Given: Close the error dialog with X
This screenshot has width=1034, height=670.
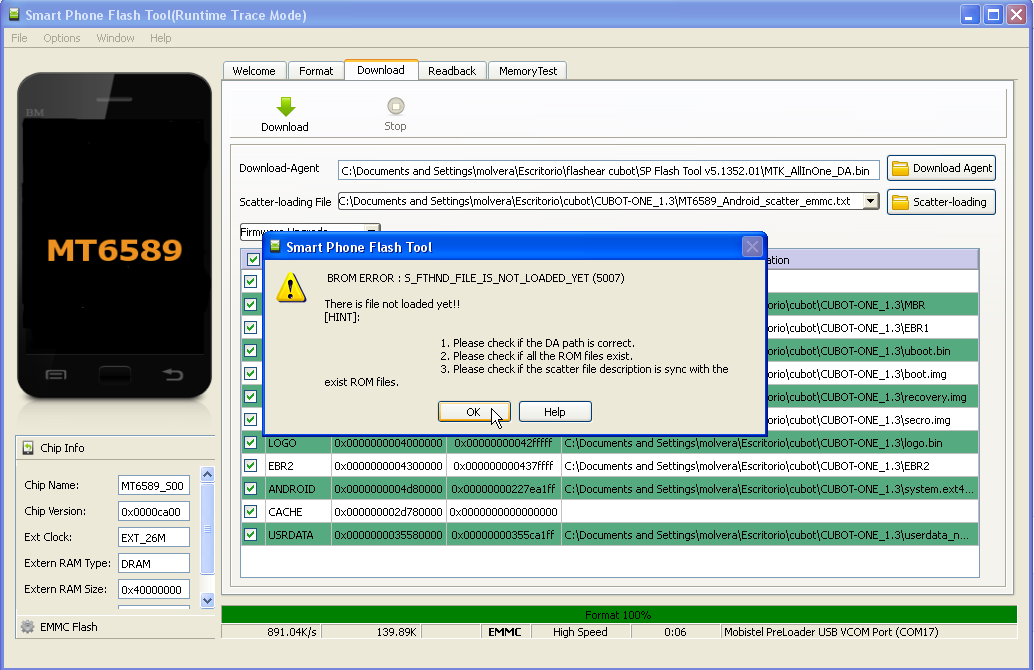Looking at the screenshot, I should [x=752, y=246].
